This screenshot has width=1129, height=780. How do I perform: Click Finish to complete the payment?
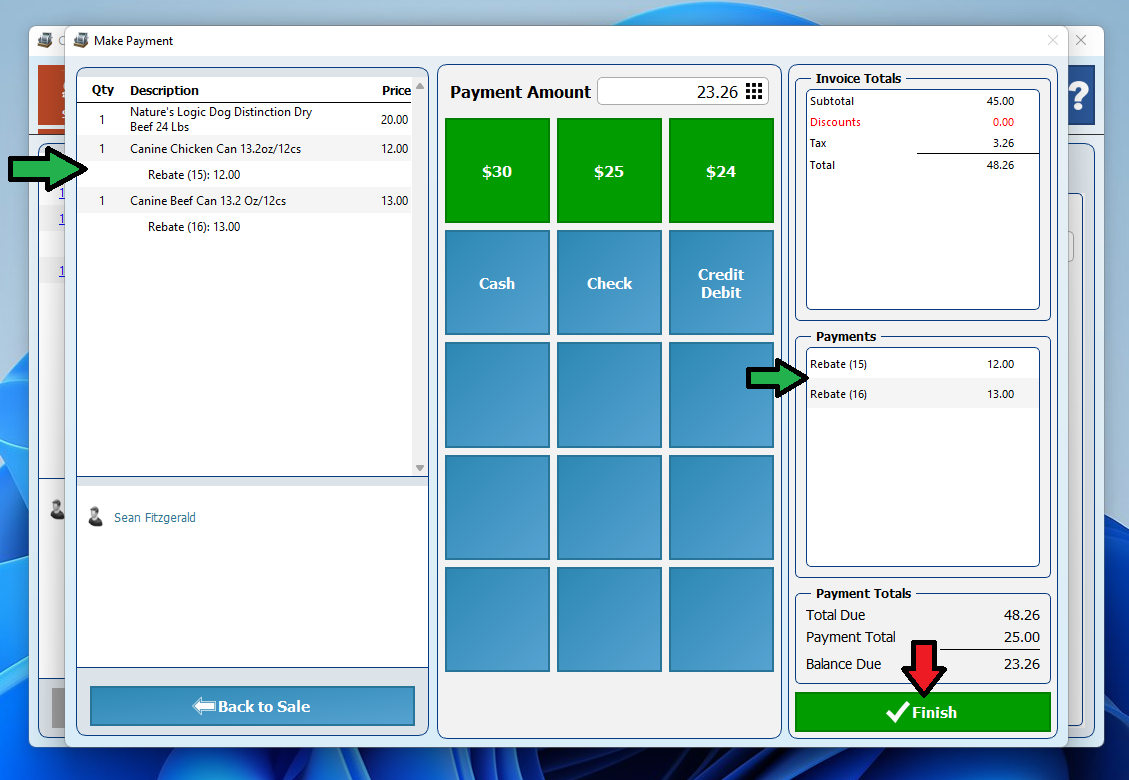[x=922, y=712]
